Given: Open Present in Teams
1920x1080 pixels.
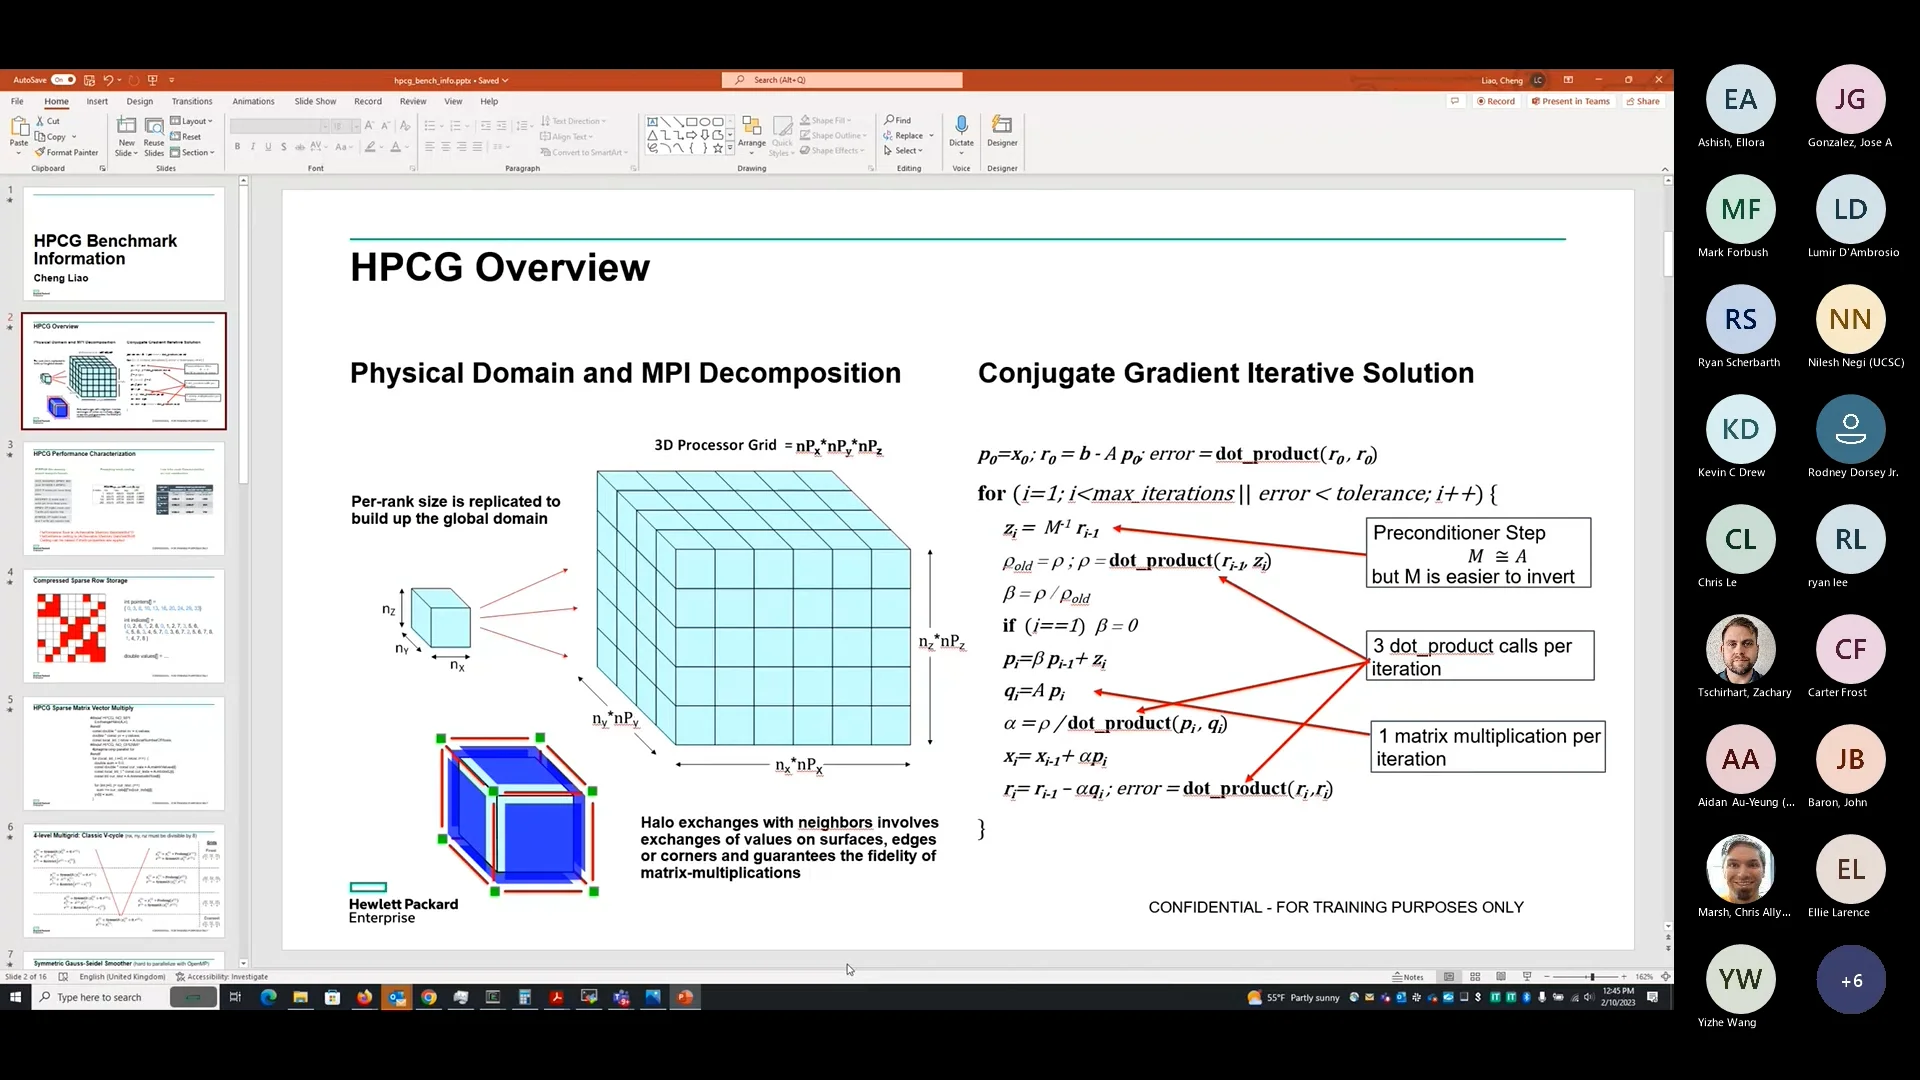Looking at the screenshot, I should [1571, 101].
